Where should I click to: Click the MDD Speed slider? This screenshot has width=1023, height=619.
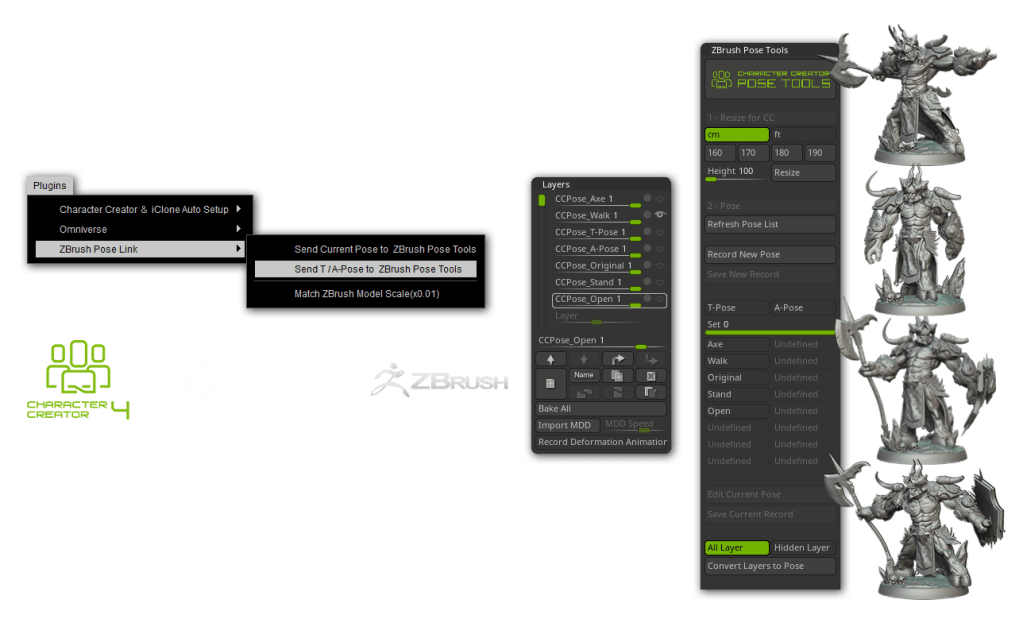point(634,425)
